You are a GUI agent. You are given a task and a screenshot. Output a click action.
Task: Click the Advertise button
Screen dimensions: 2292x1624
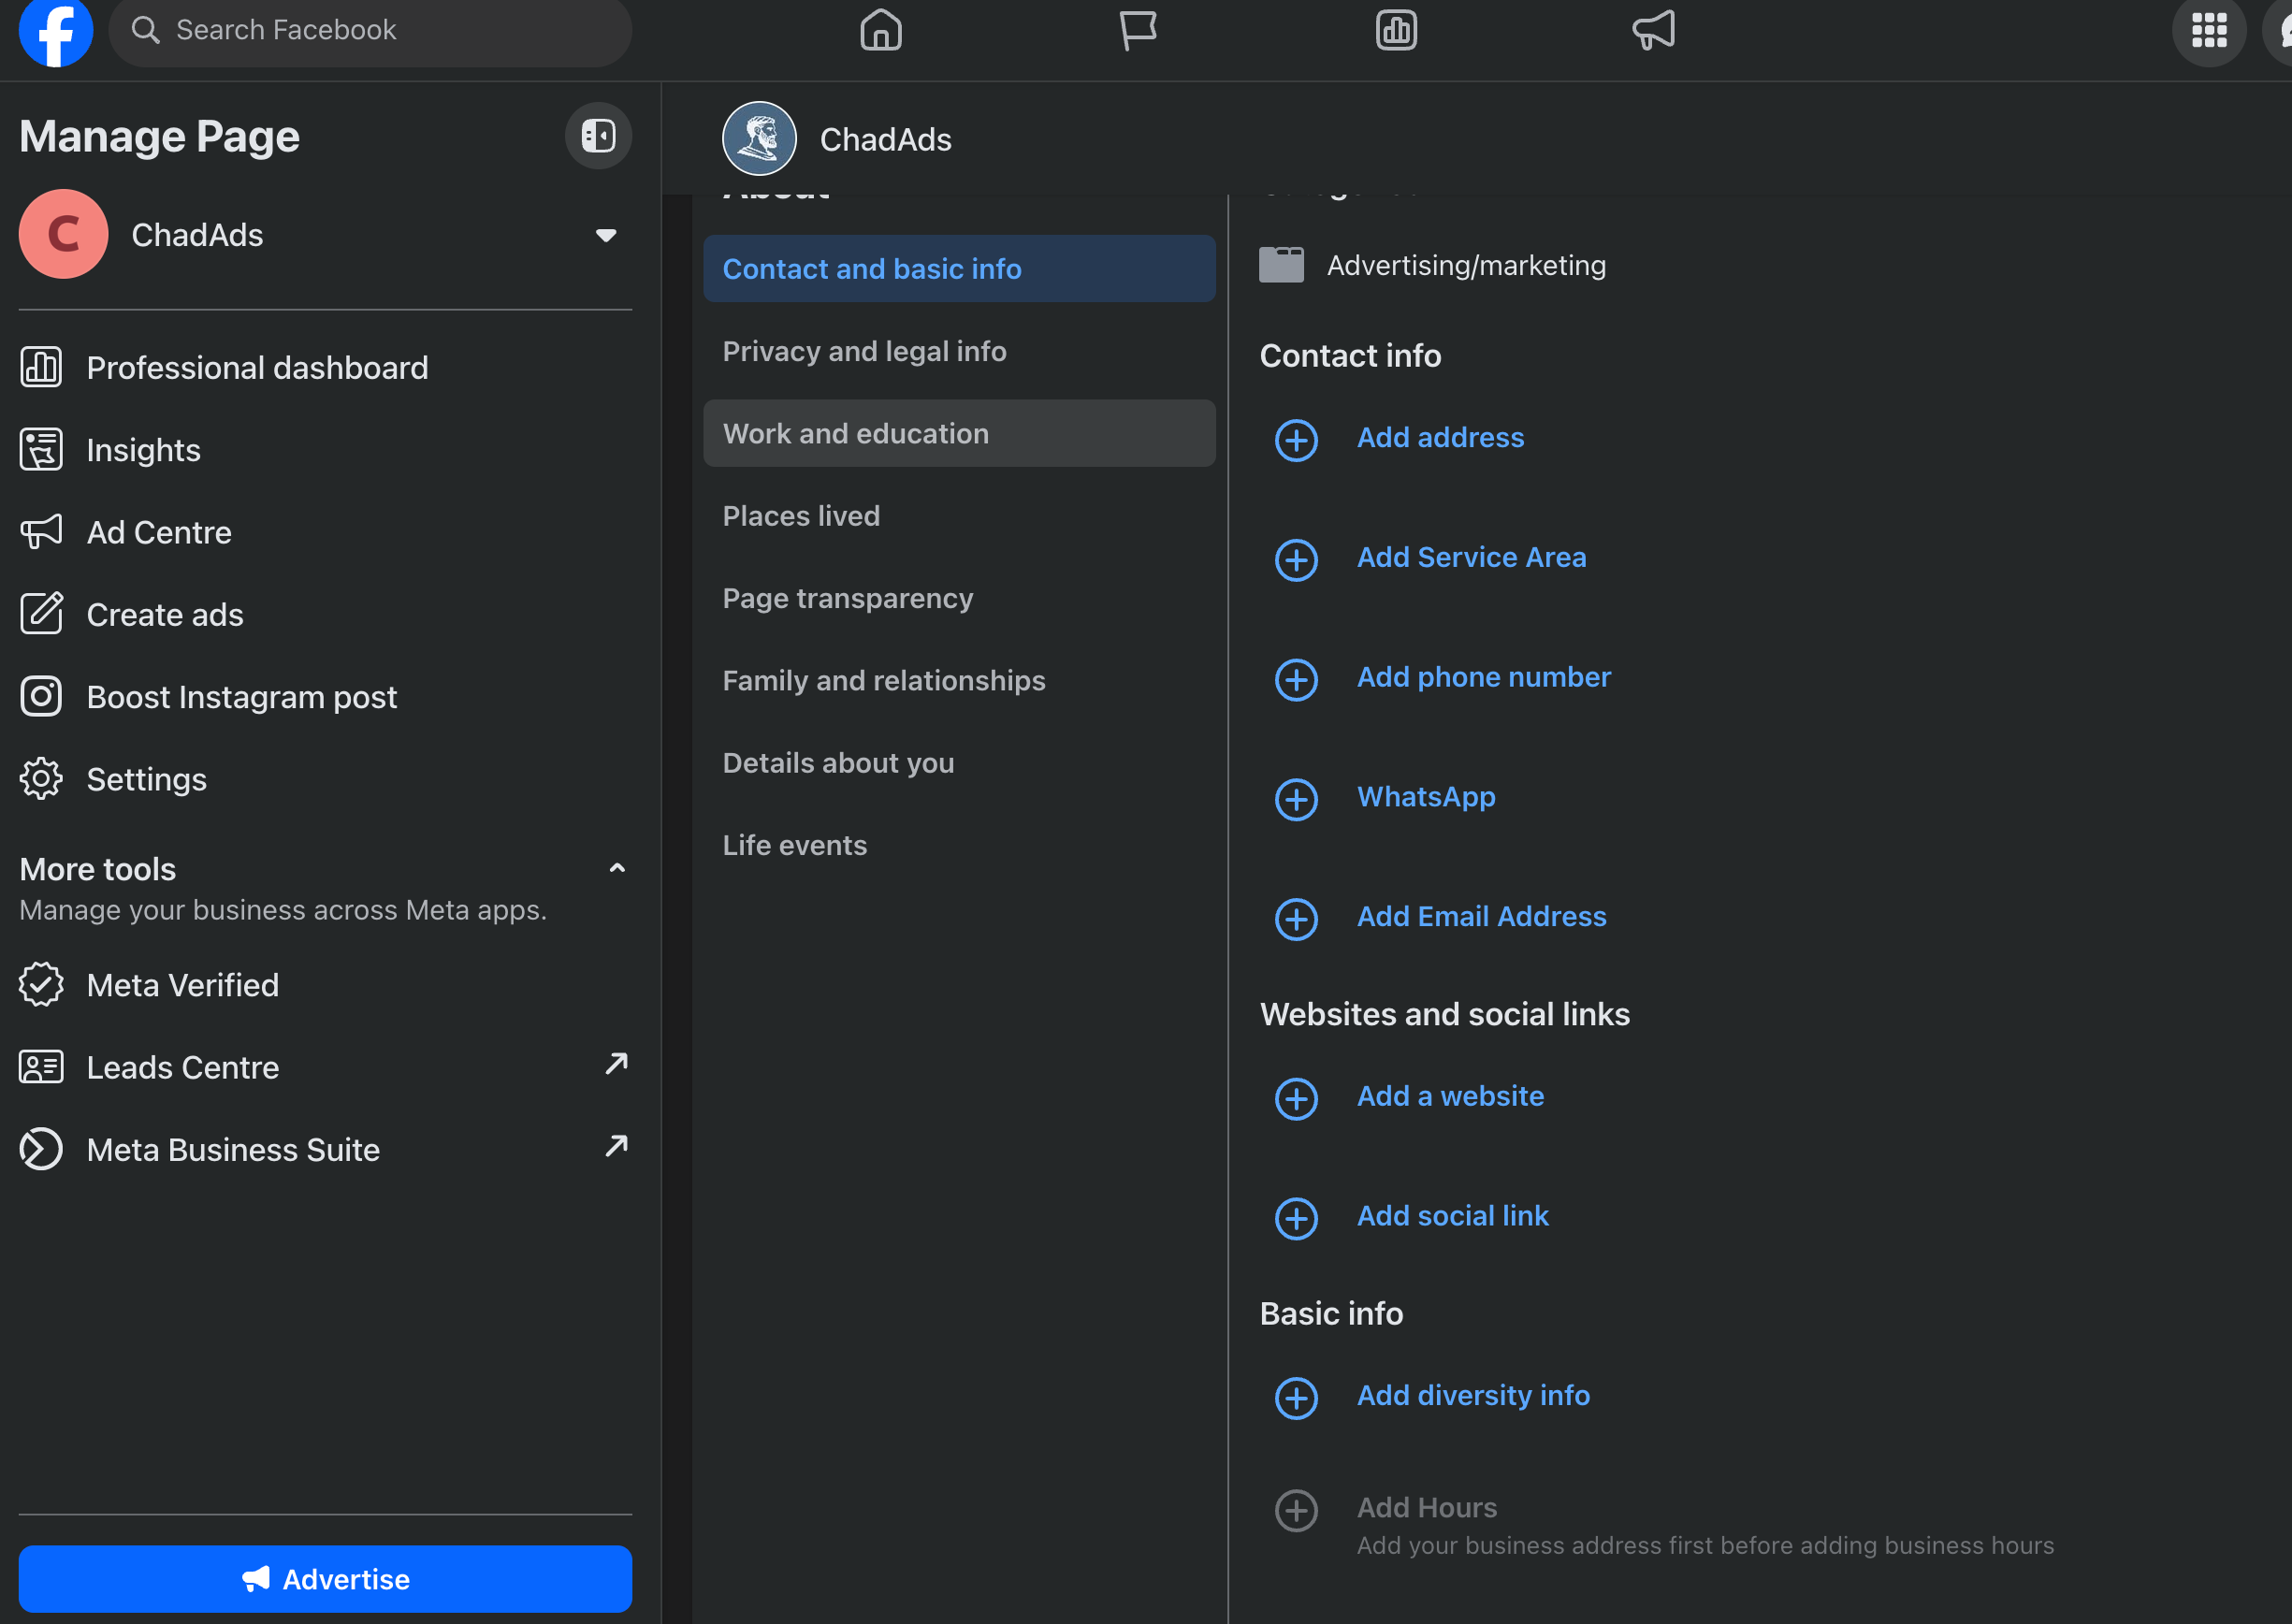click(324, 1578)
